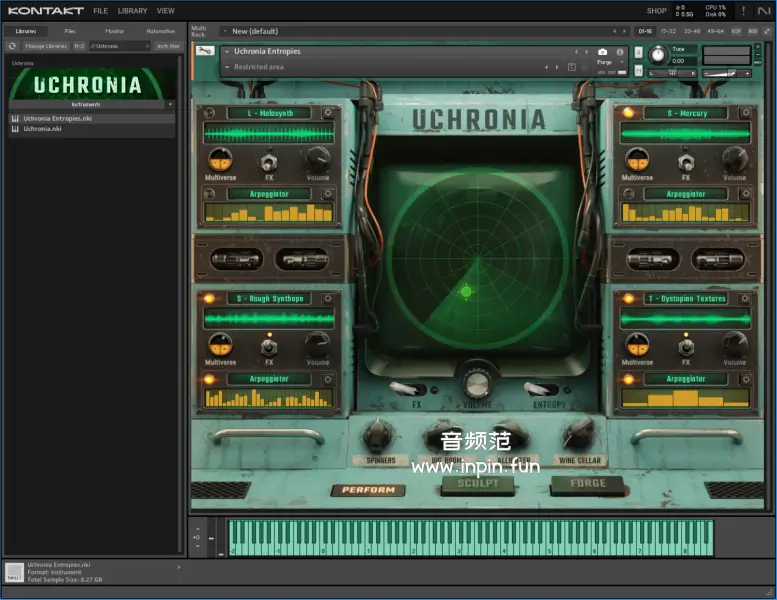
Task: Switch to the Automation tab
Action: coord(160,31)
